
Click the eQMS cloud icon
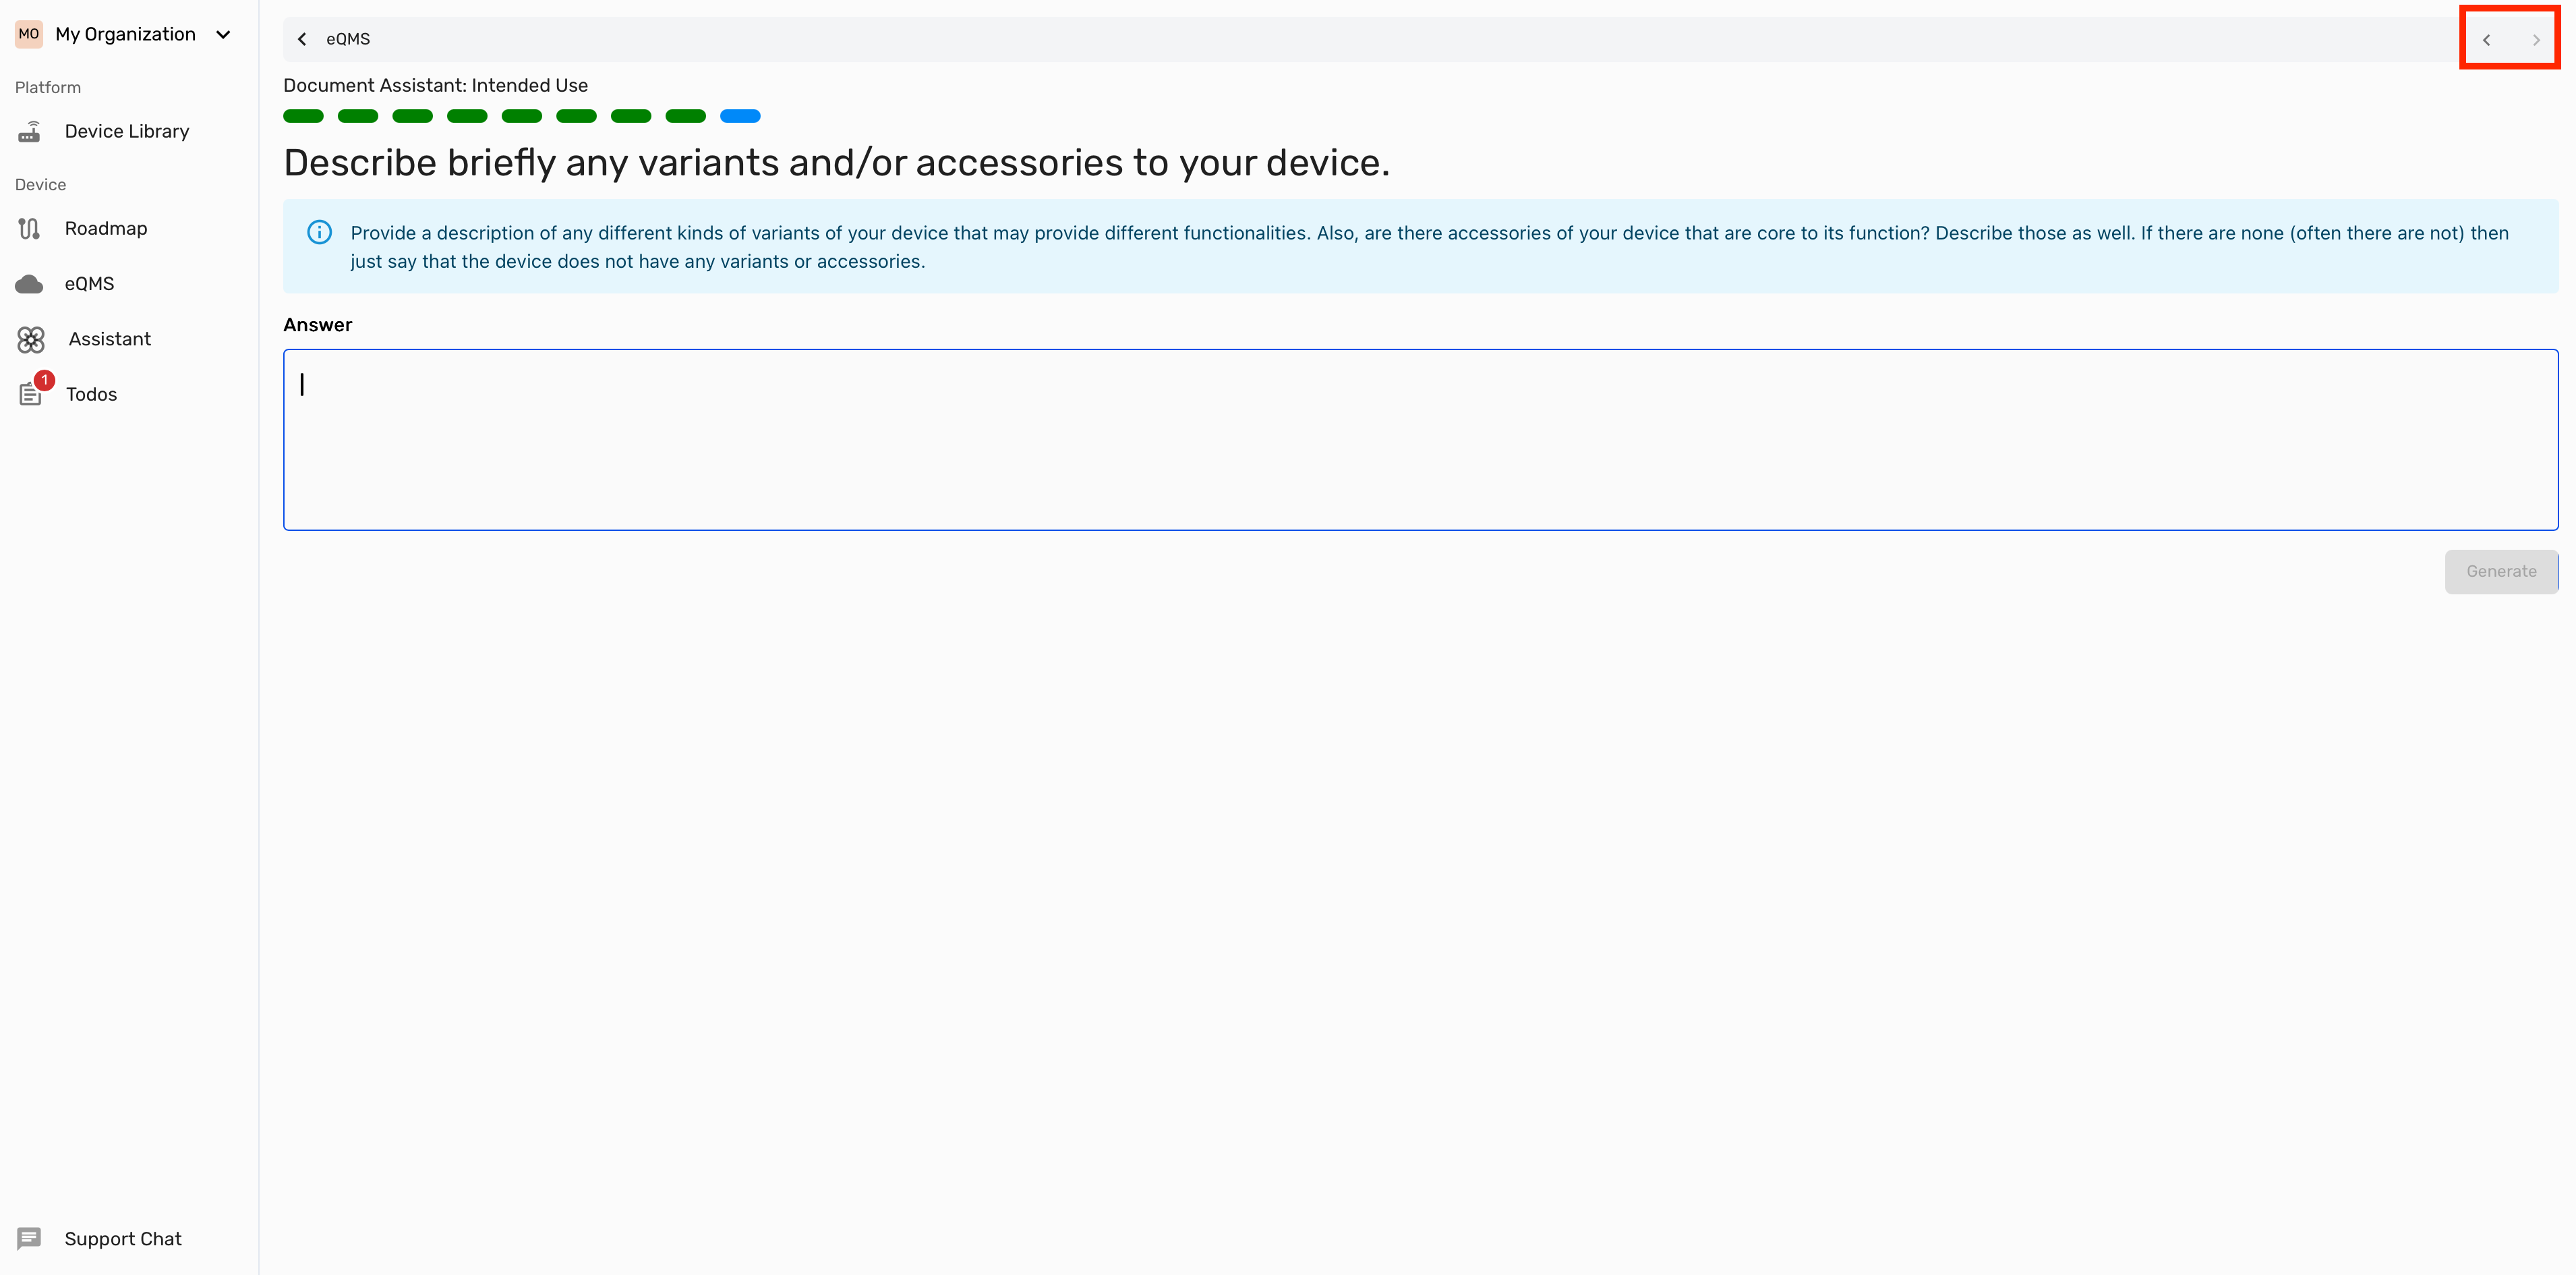pos(30,285)
